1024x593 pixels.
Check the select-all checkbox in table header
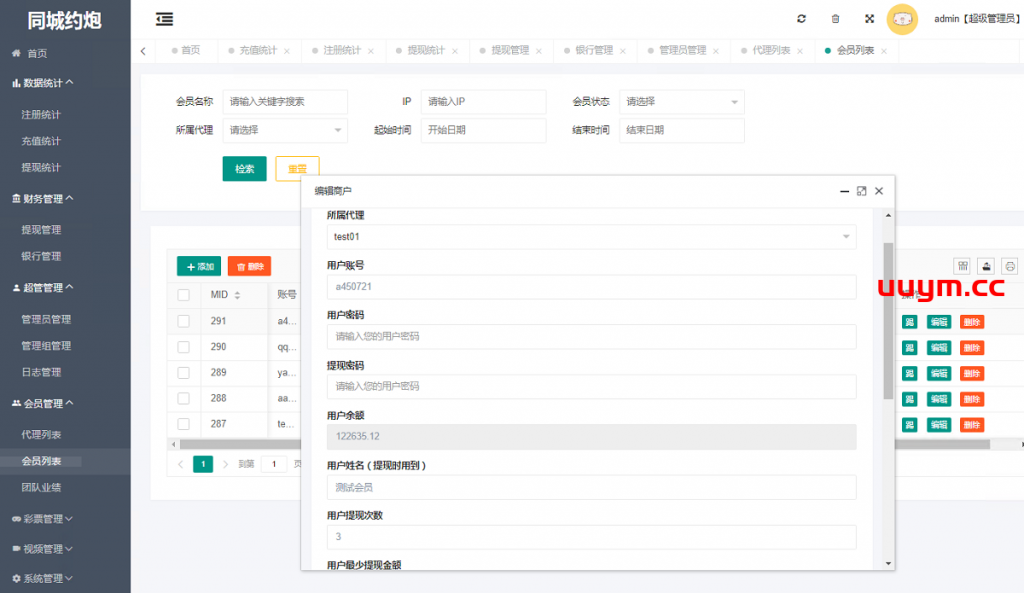click(x=183, y=295)
